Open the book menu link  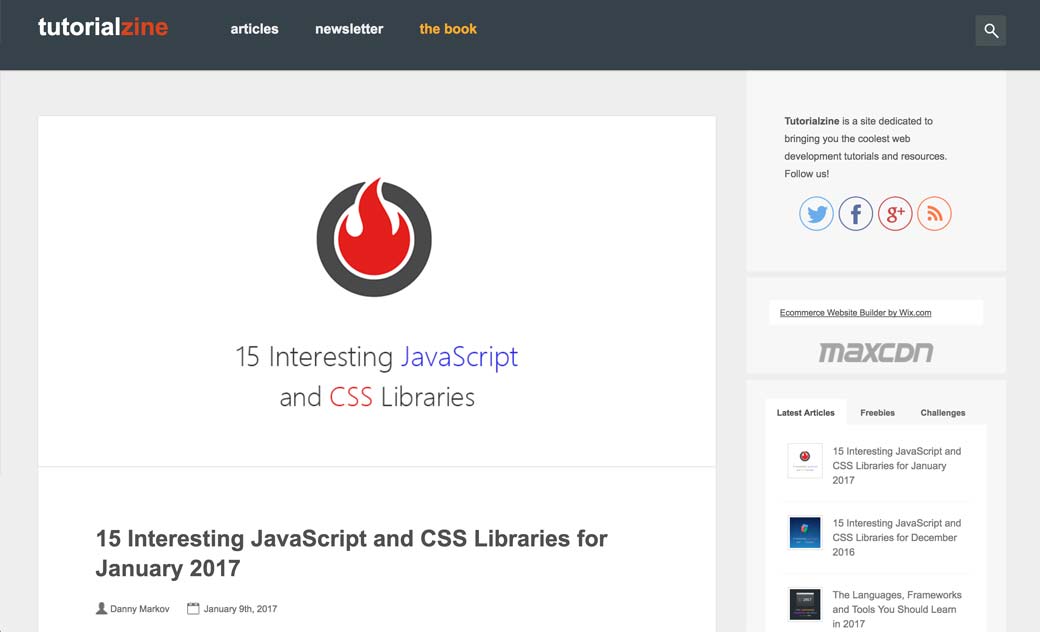click(x=448, y=29)
